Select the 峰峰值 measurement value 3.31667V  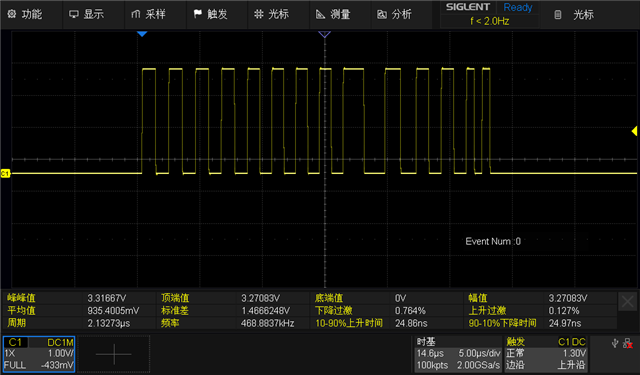pos(107,298)
